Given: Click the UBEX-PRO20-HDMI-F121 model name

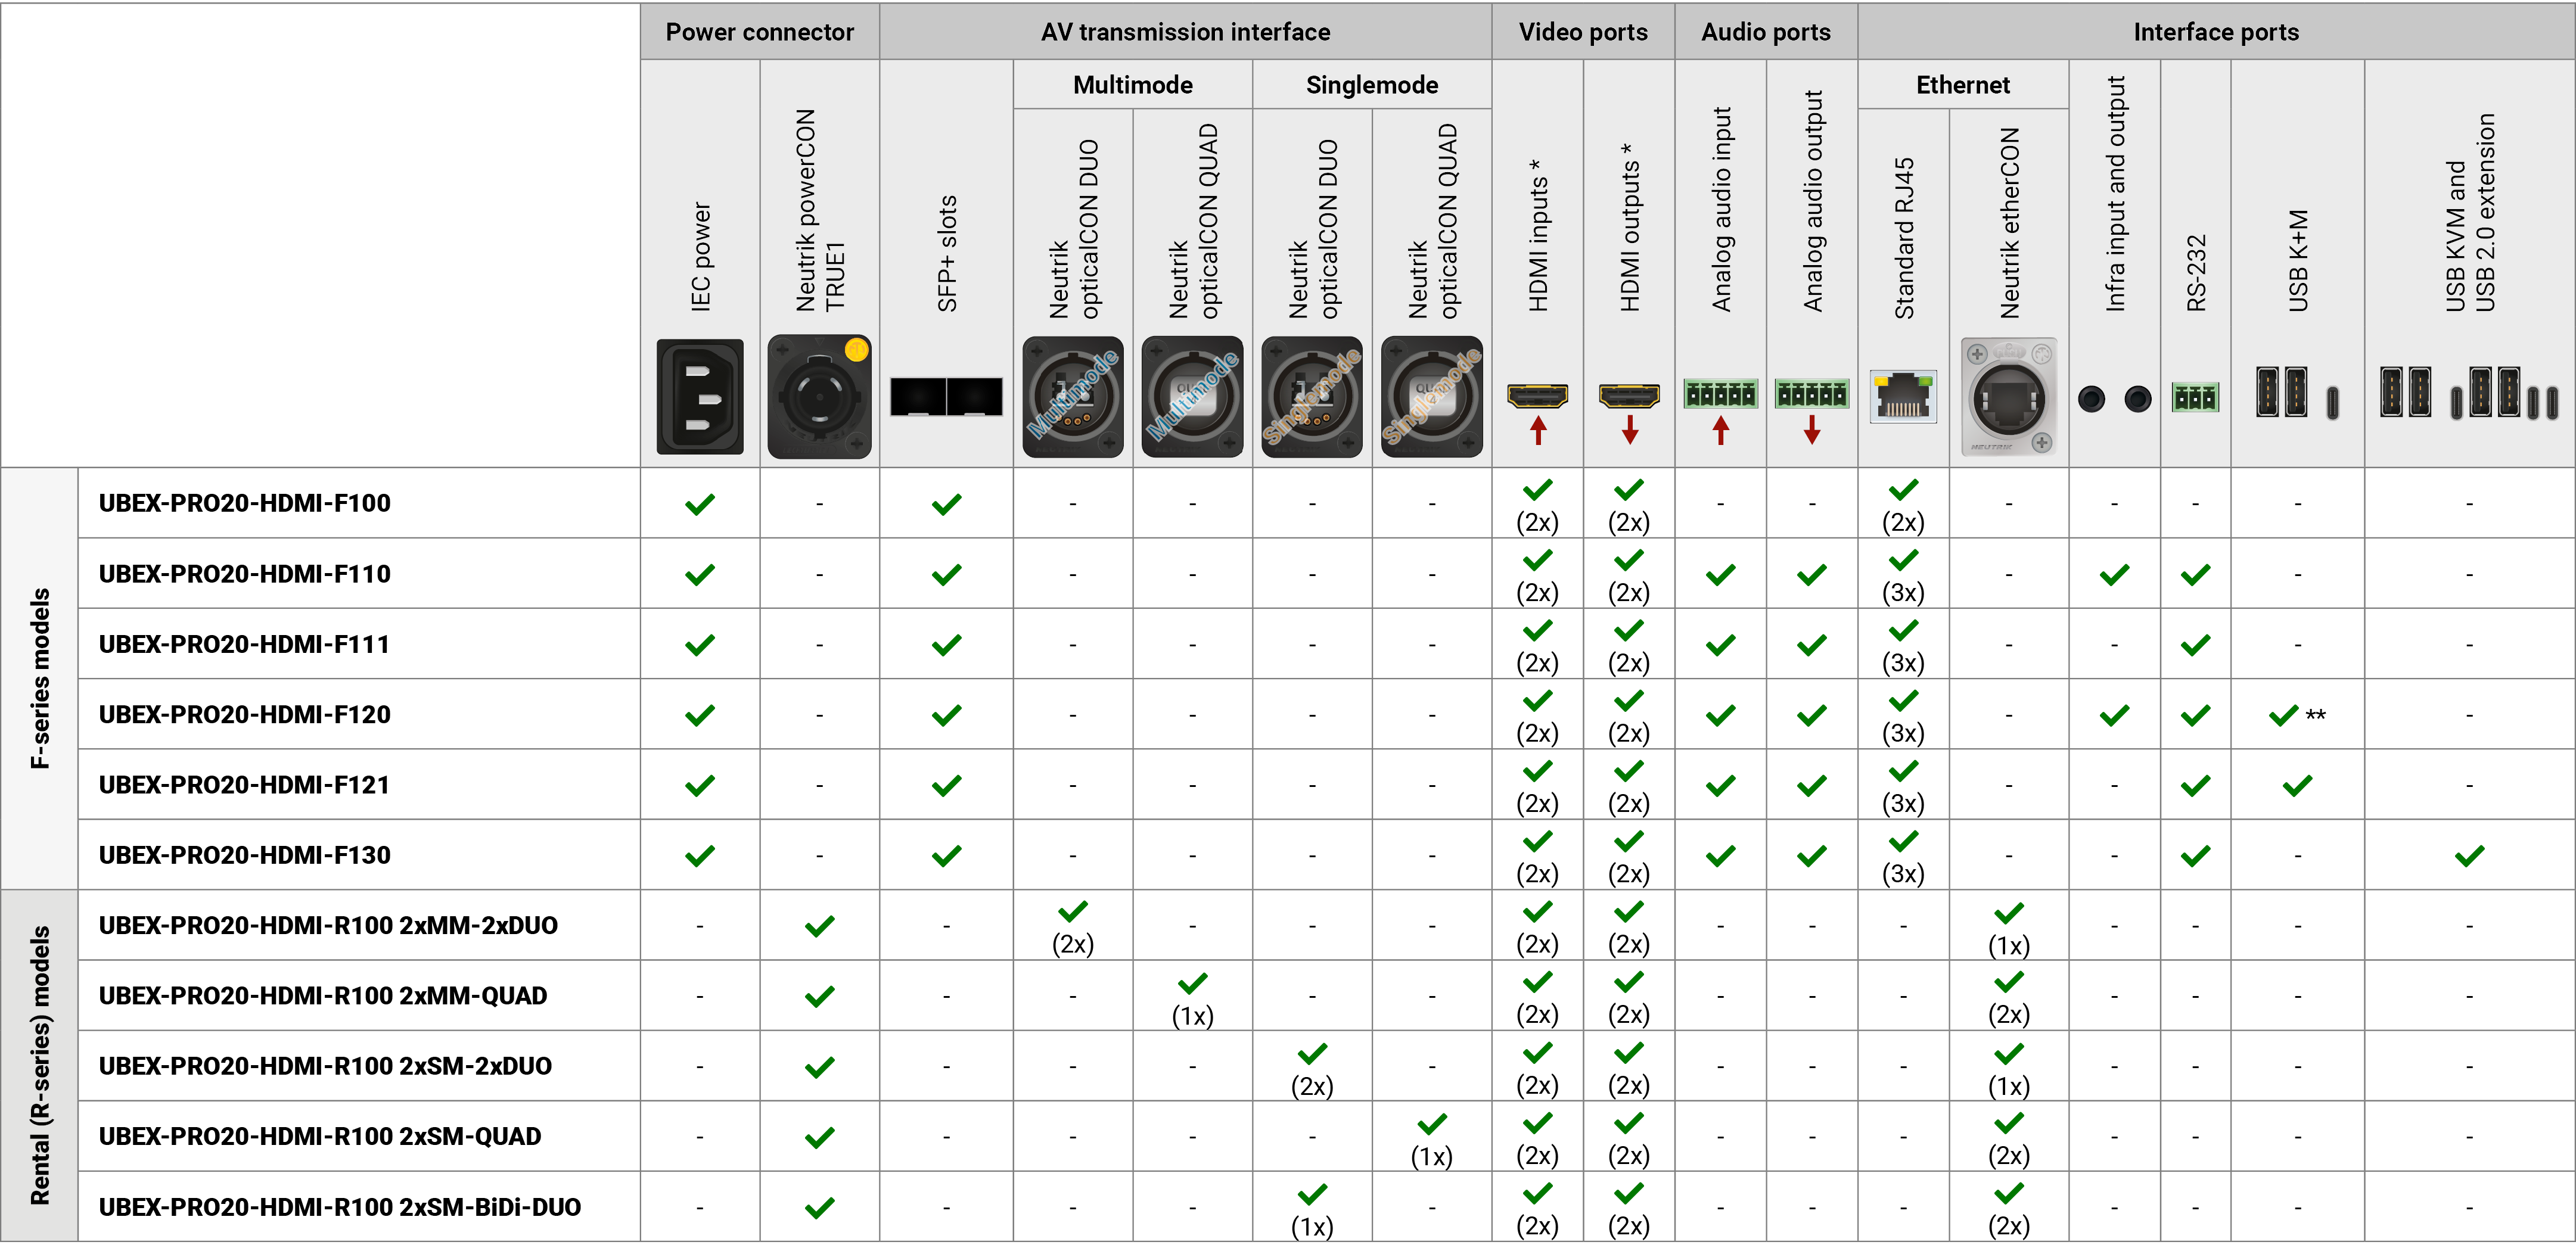Looking at the screenshot, I should pyautogui.click(x=244, y=785).
